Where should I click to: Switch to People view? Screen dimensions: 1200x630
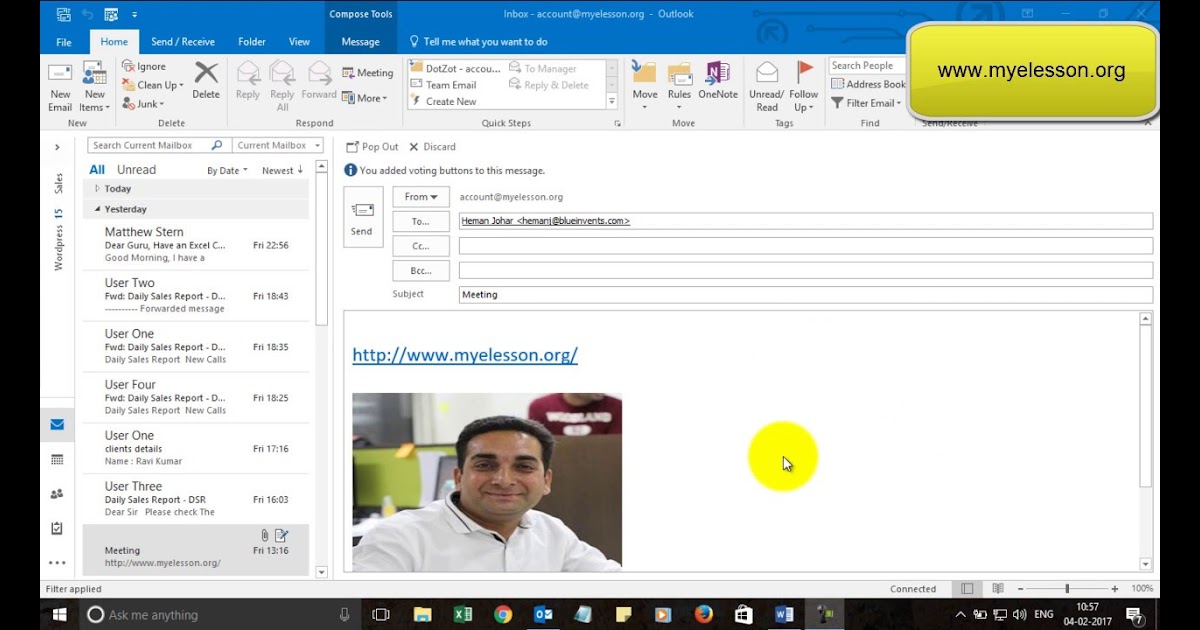(x=57, y=494)
